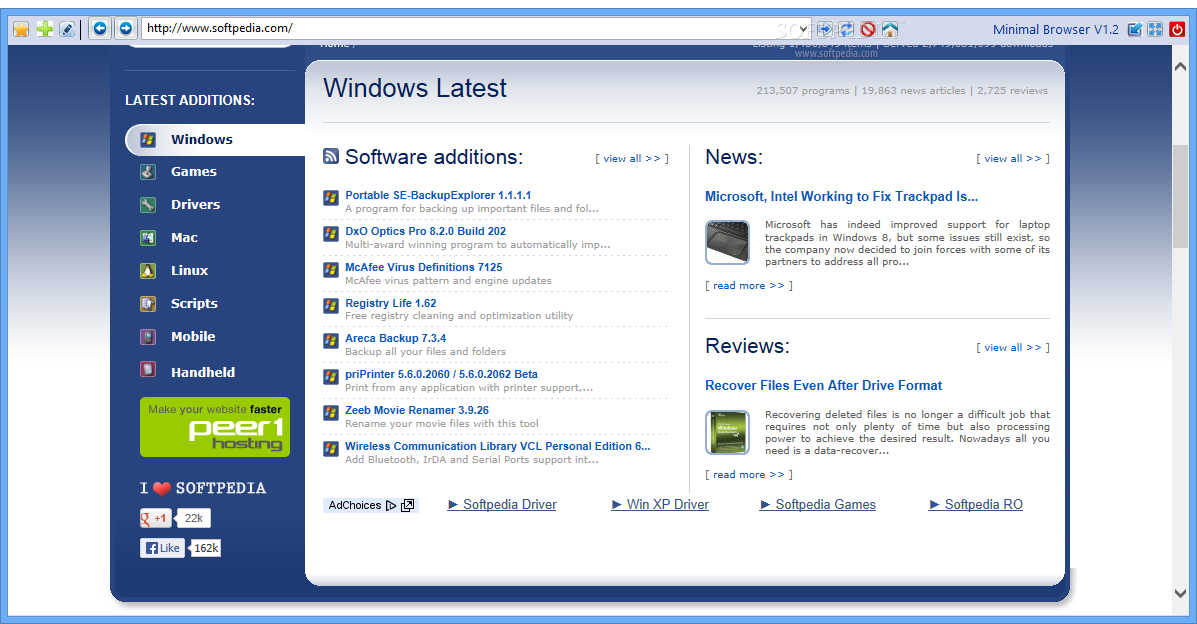Open the Win XP Driver ad link
Viewport: 1197px width, 624px height.
(660, 505)
